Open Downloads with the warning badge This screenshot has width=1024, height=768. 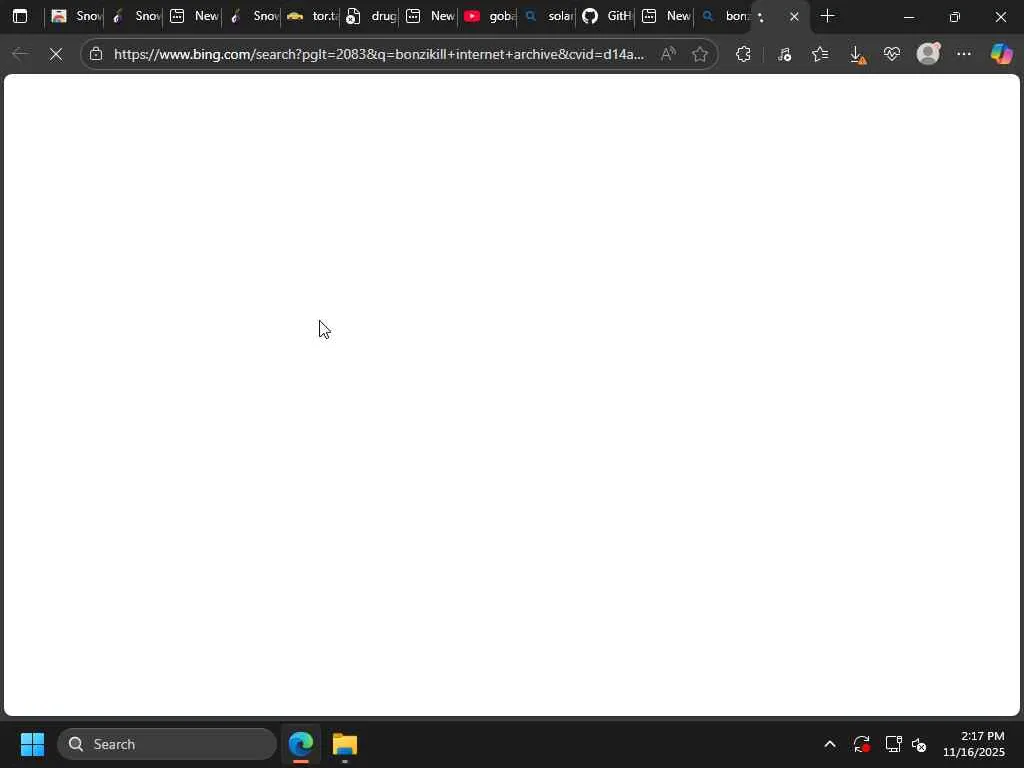pos(857,54)
